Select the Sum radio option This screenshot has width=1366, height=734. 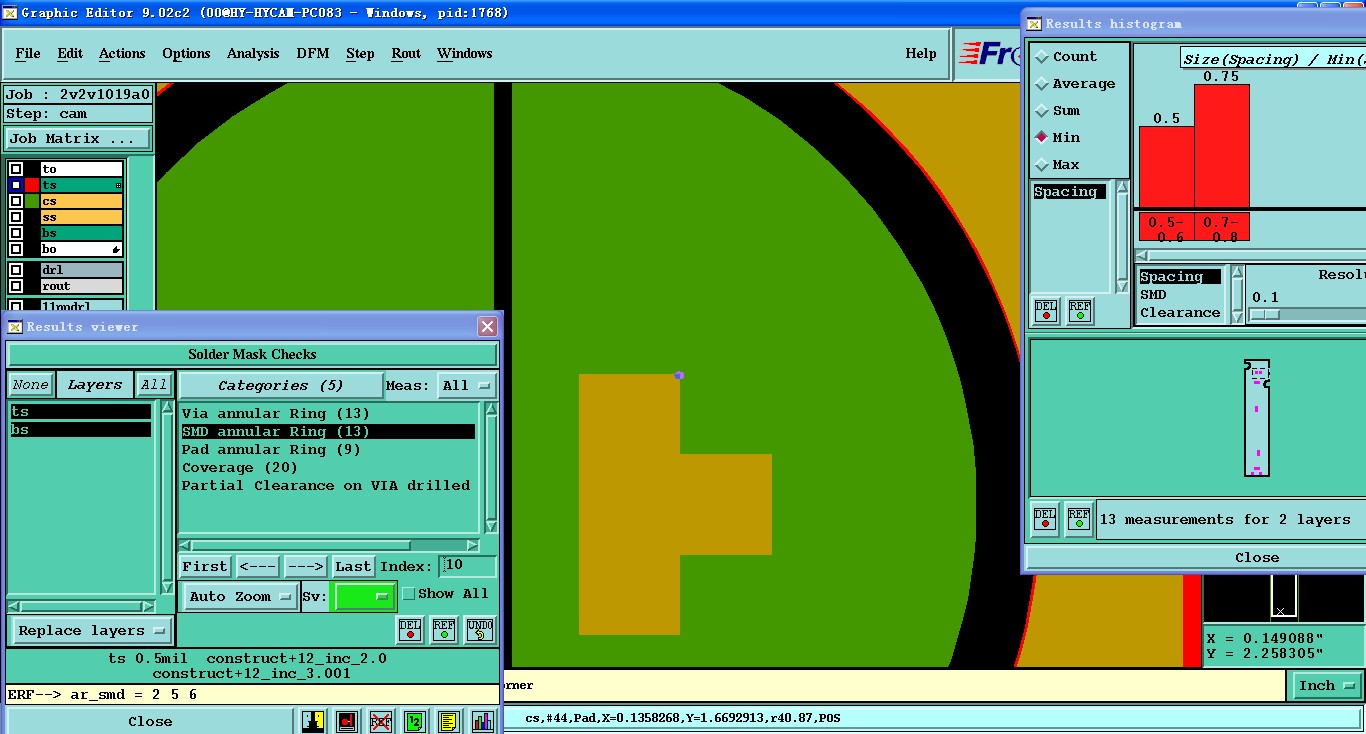[x=1042, y=111]
